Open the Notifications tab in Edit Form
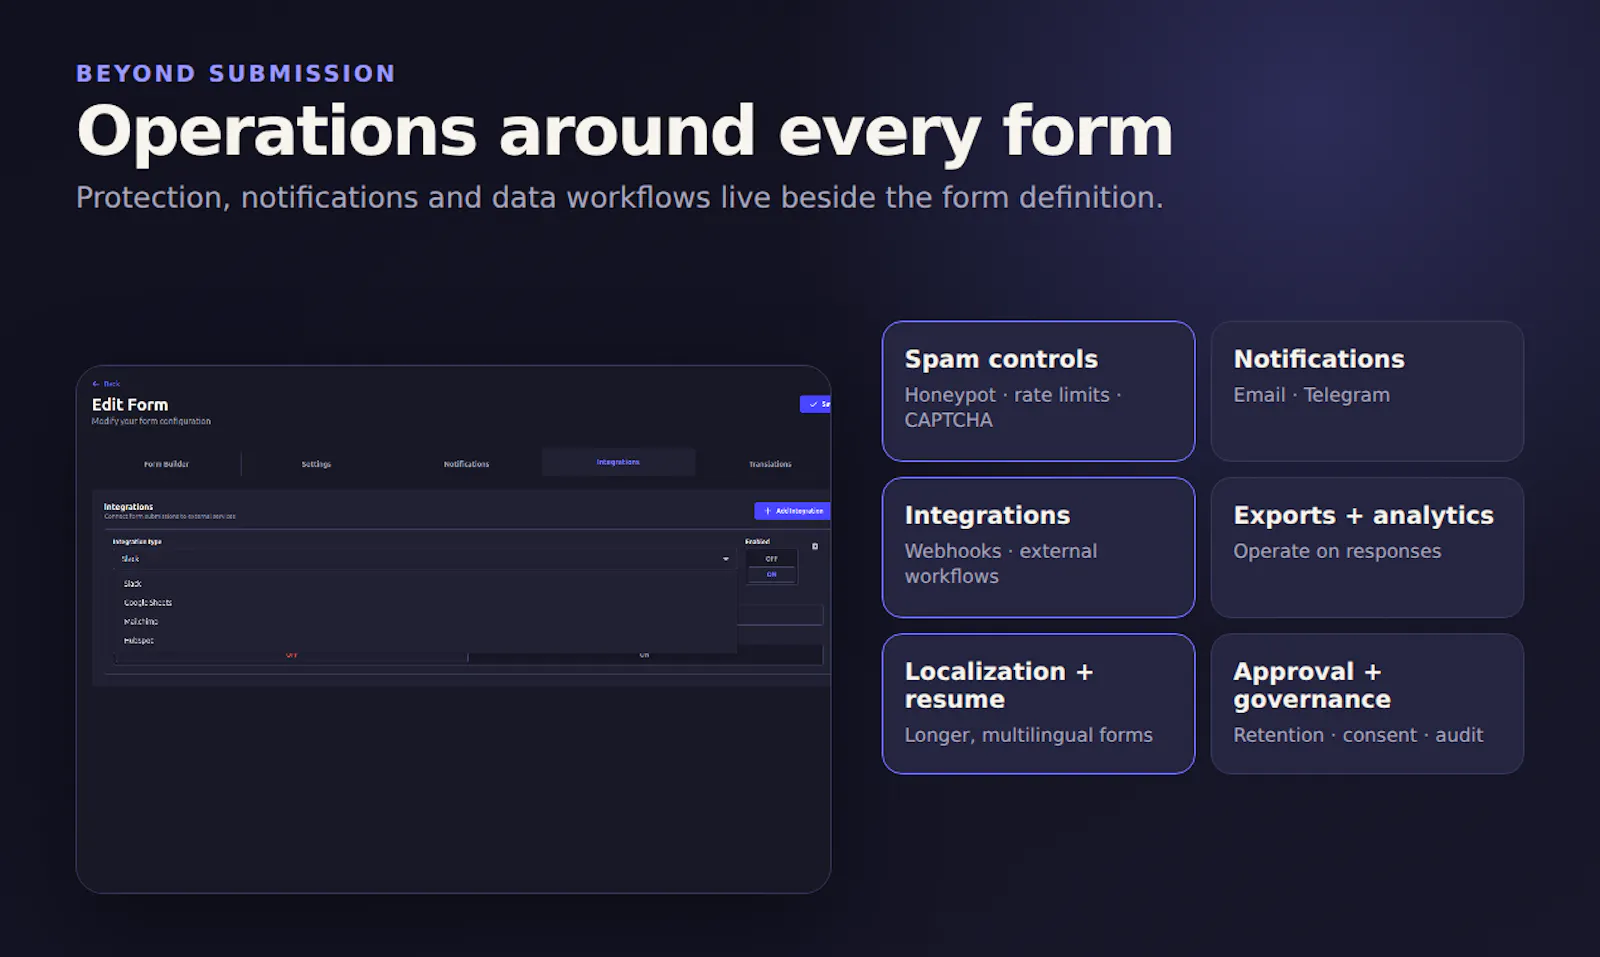 (x=466, y=464)
